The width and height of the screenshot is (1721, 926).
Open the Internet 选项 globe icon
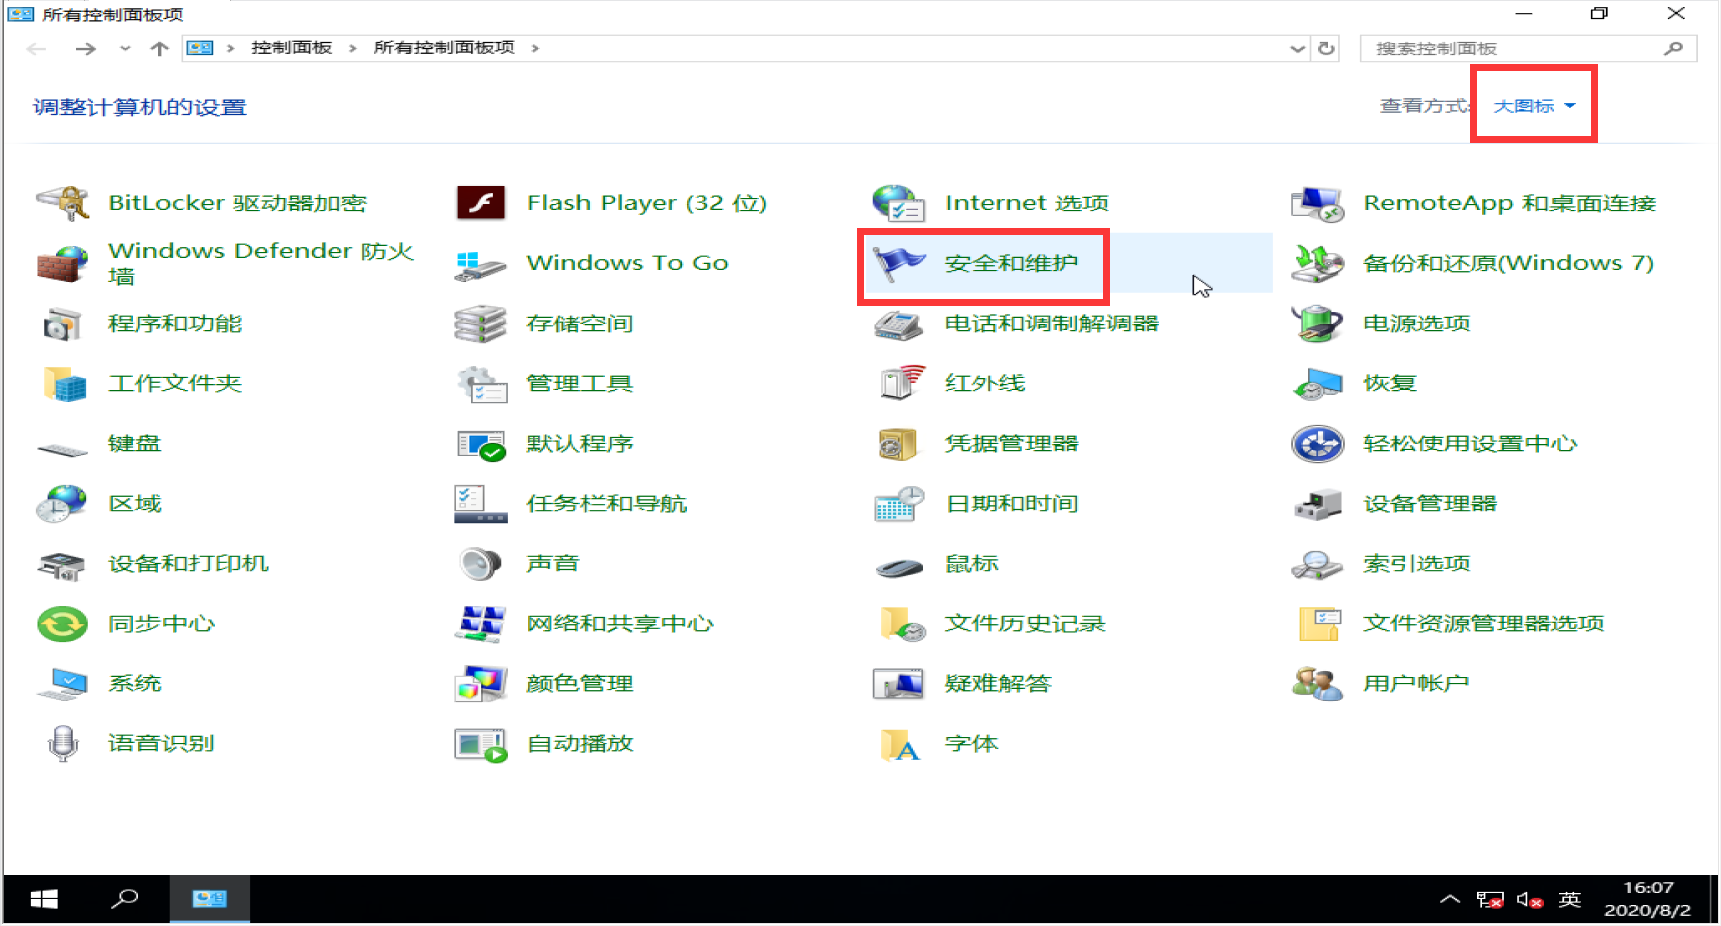click(x=898, y=203)
